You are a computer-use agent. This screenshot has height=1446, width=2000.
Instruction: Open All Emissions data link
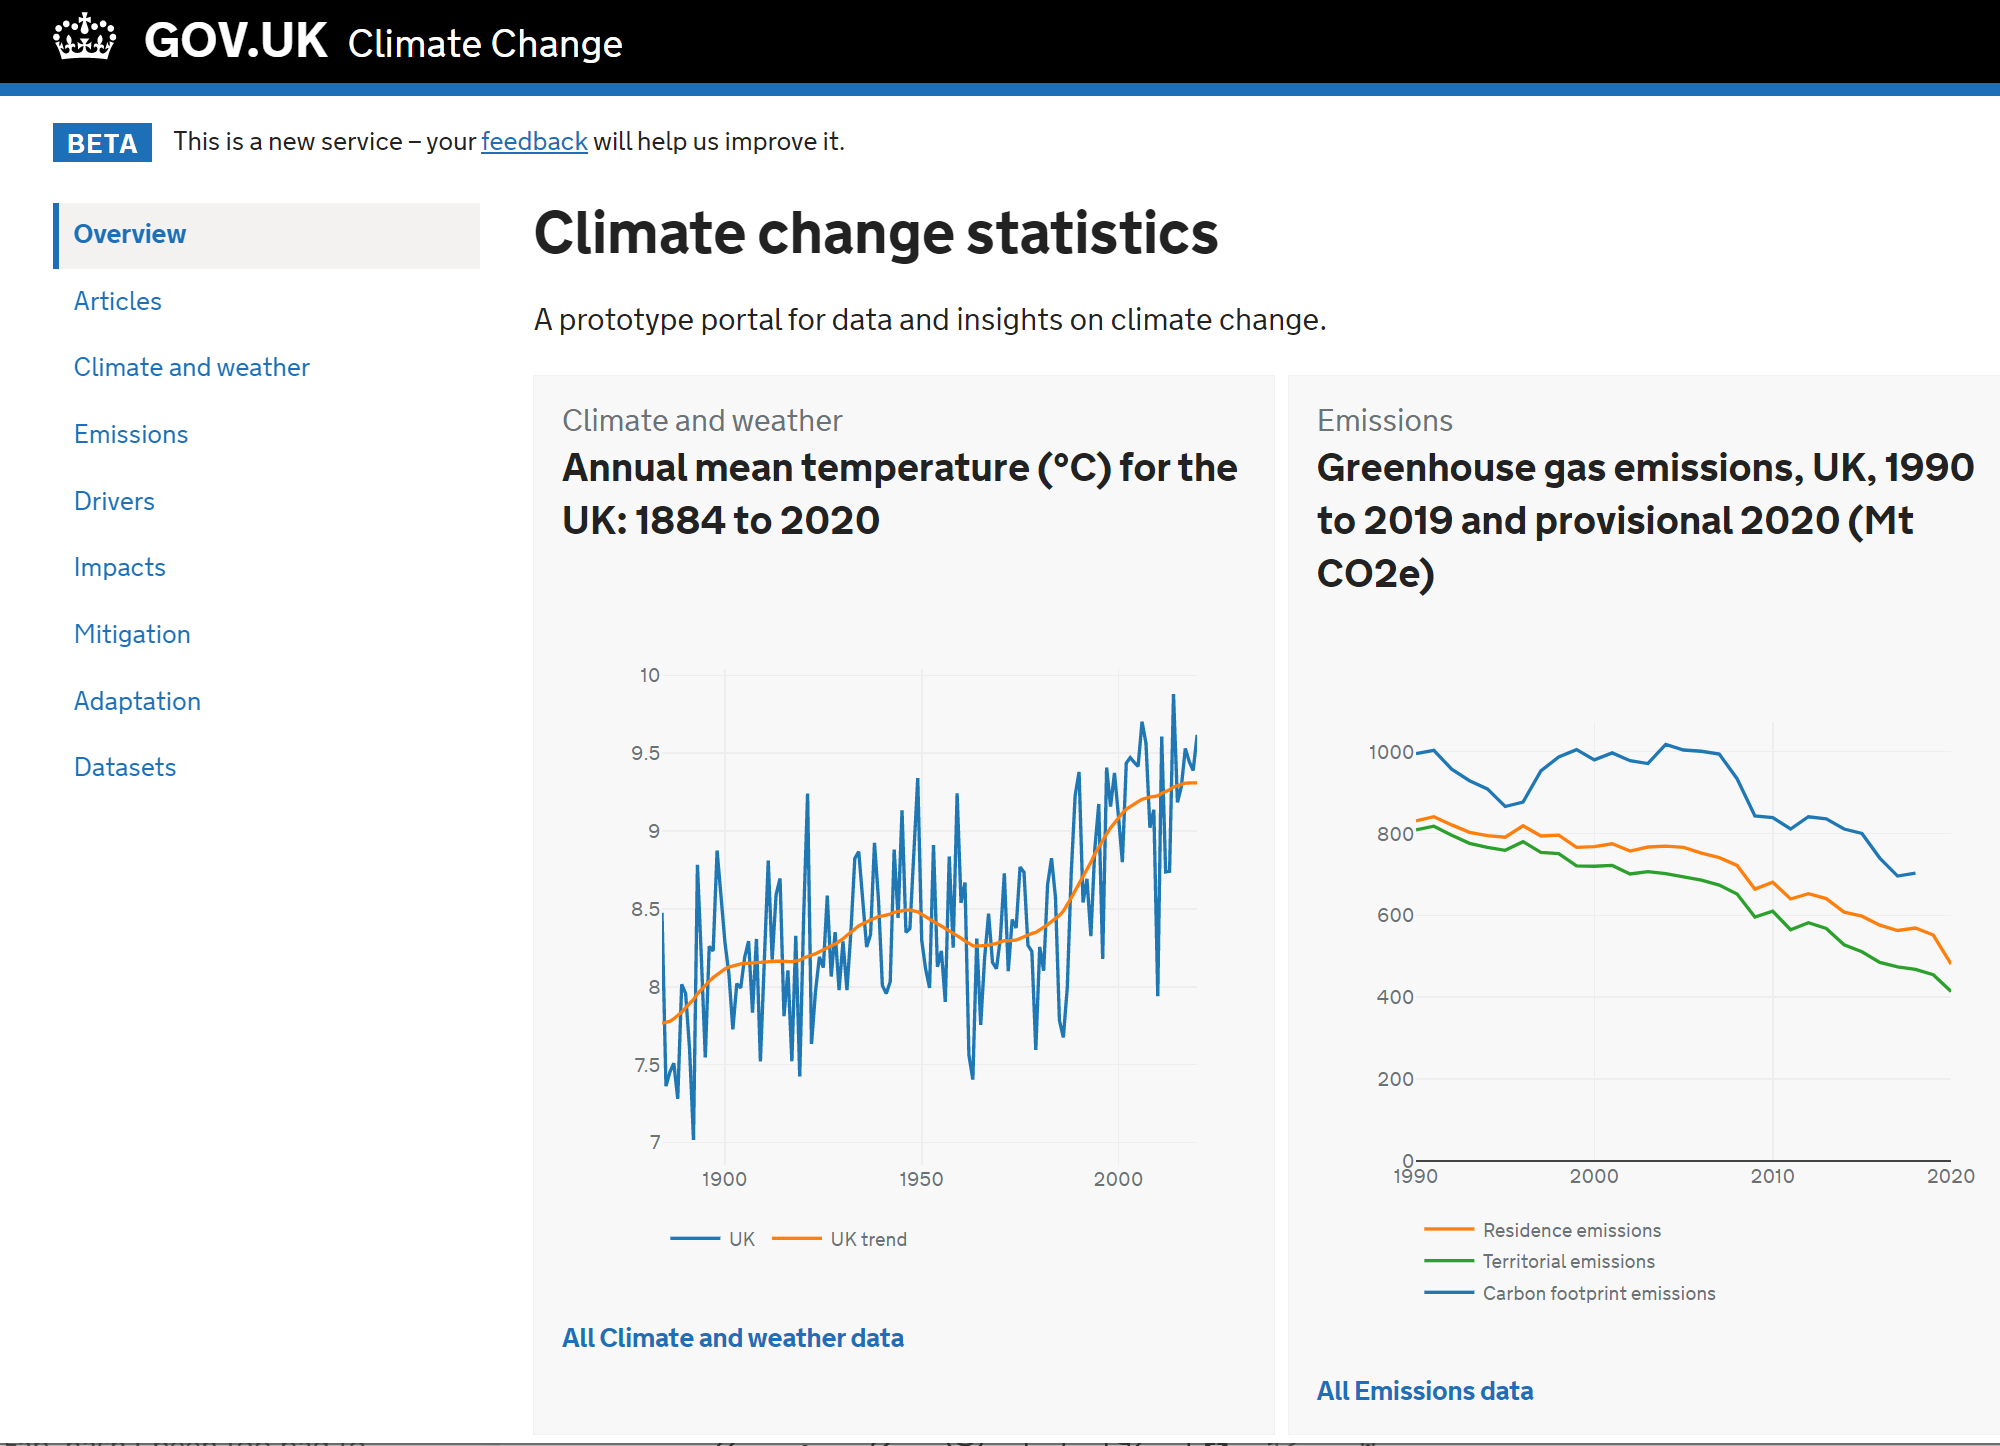pyautogui.click(x=1425, y=1392)
